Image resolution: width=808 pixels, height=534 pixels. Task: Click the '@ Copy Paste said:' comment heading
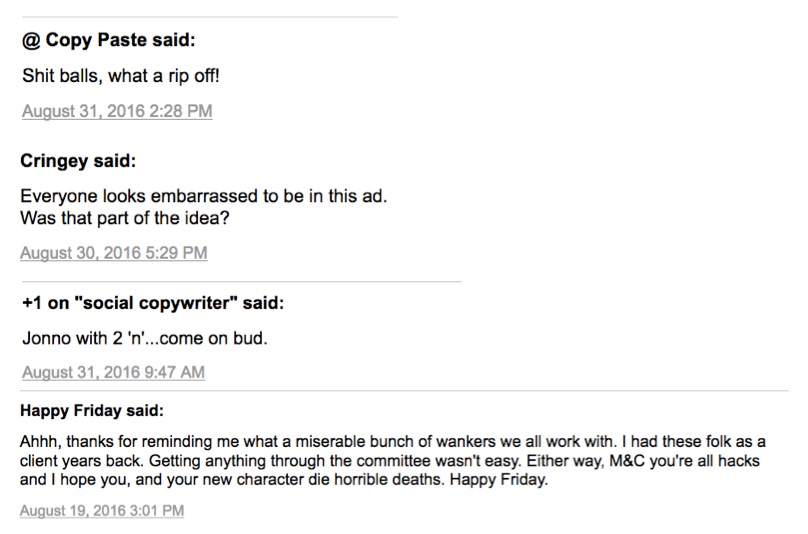109,40
